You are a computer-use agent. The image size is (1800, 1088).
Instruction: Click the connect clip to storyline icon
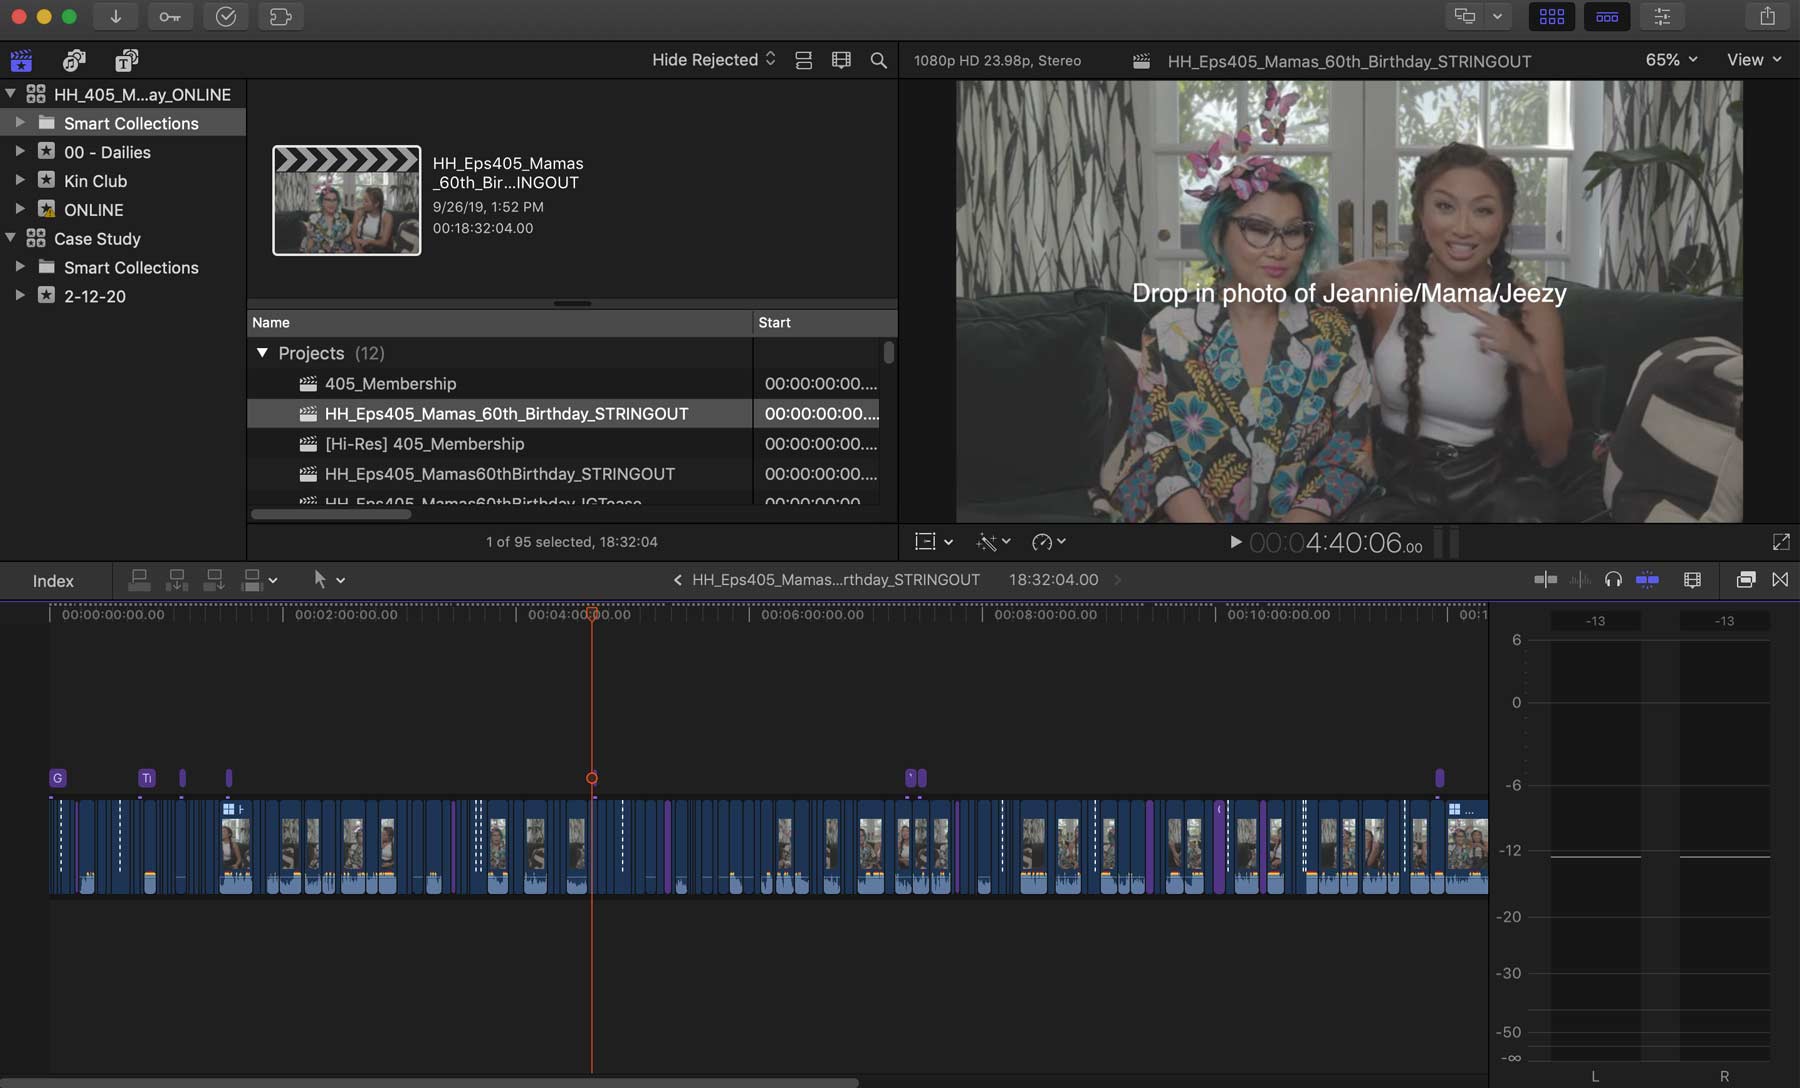(x=139, y=580)
